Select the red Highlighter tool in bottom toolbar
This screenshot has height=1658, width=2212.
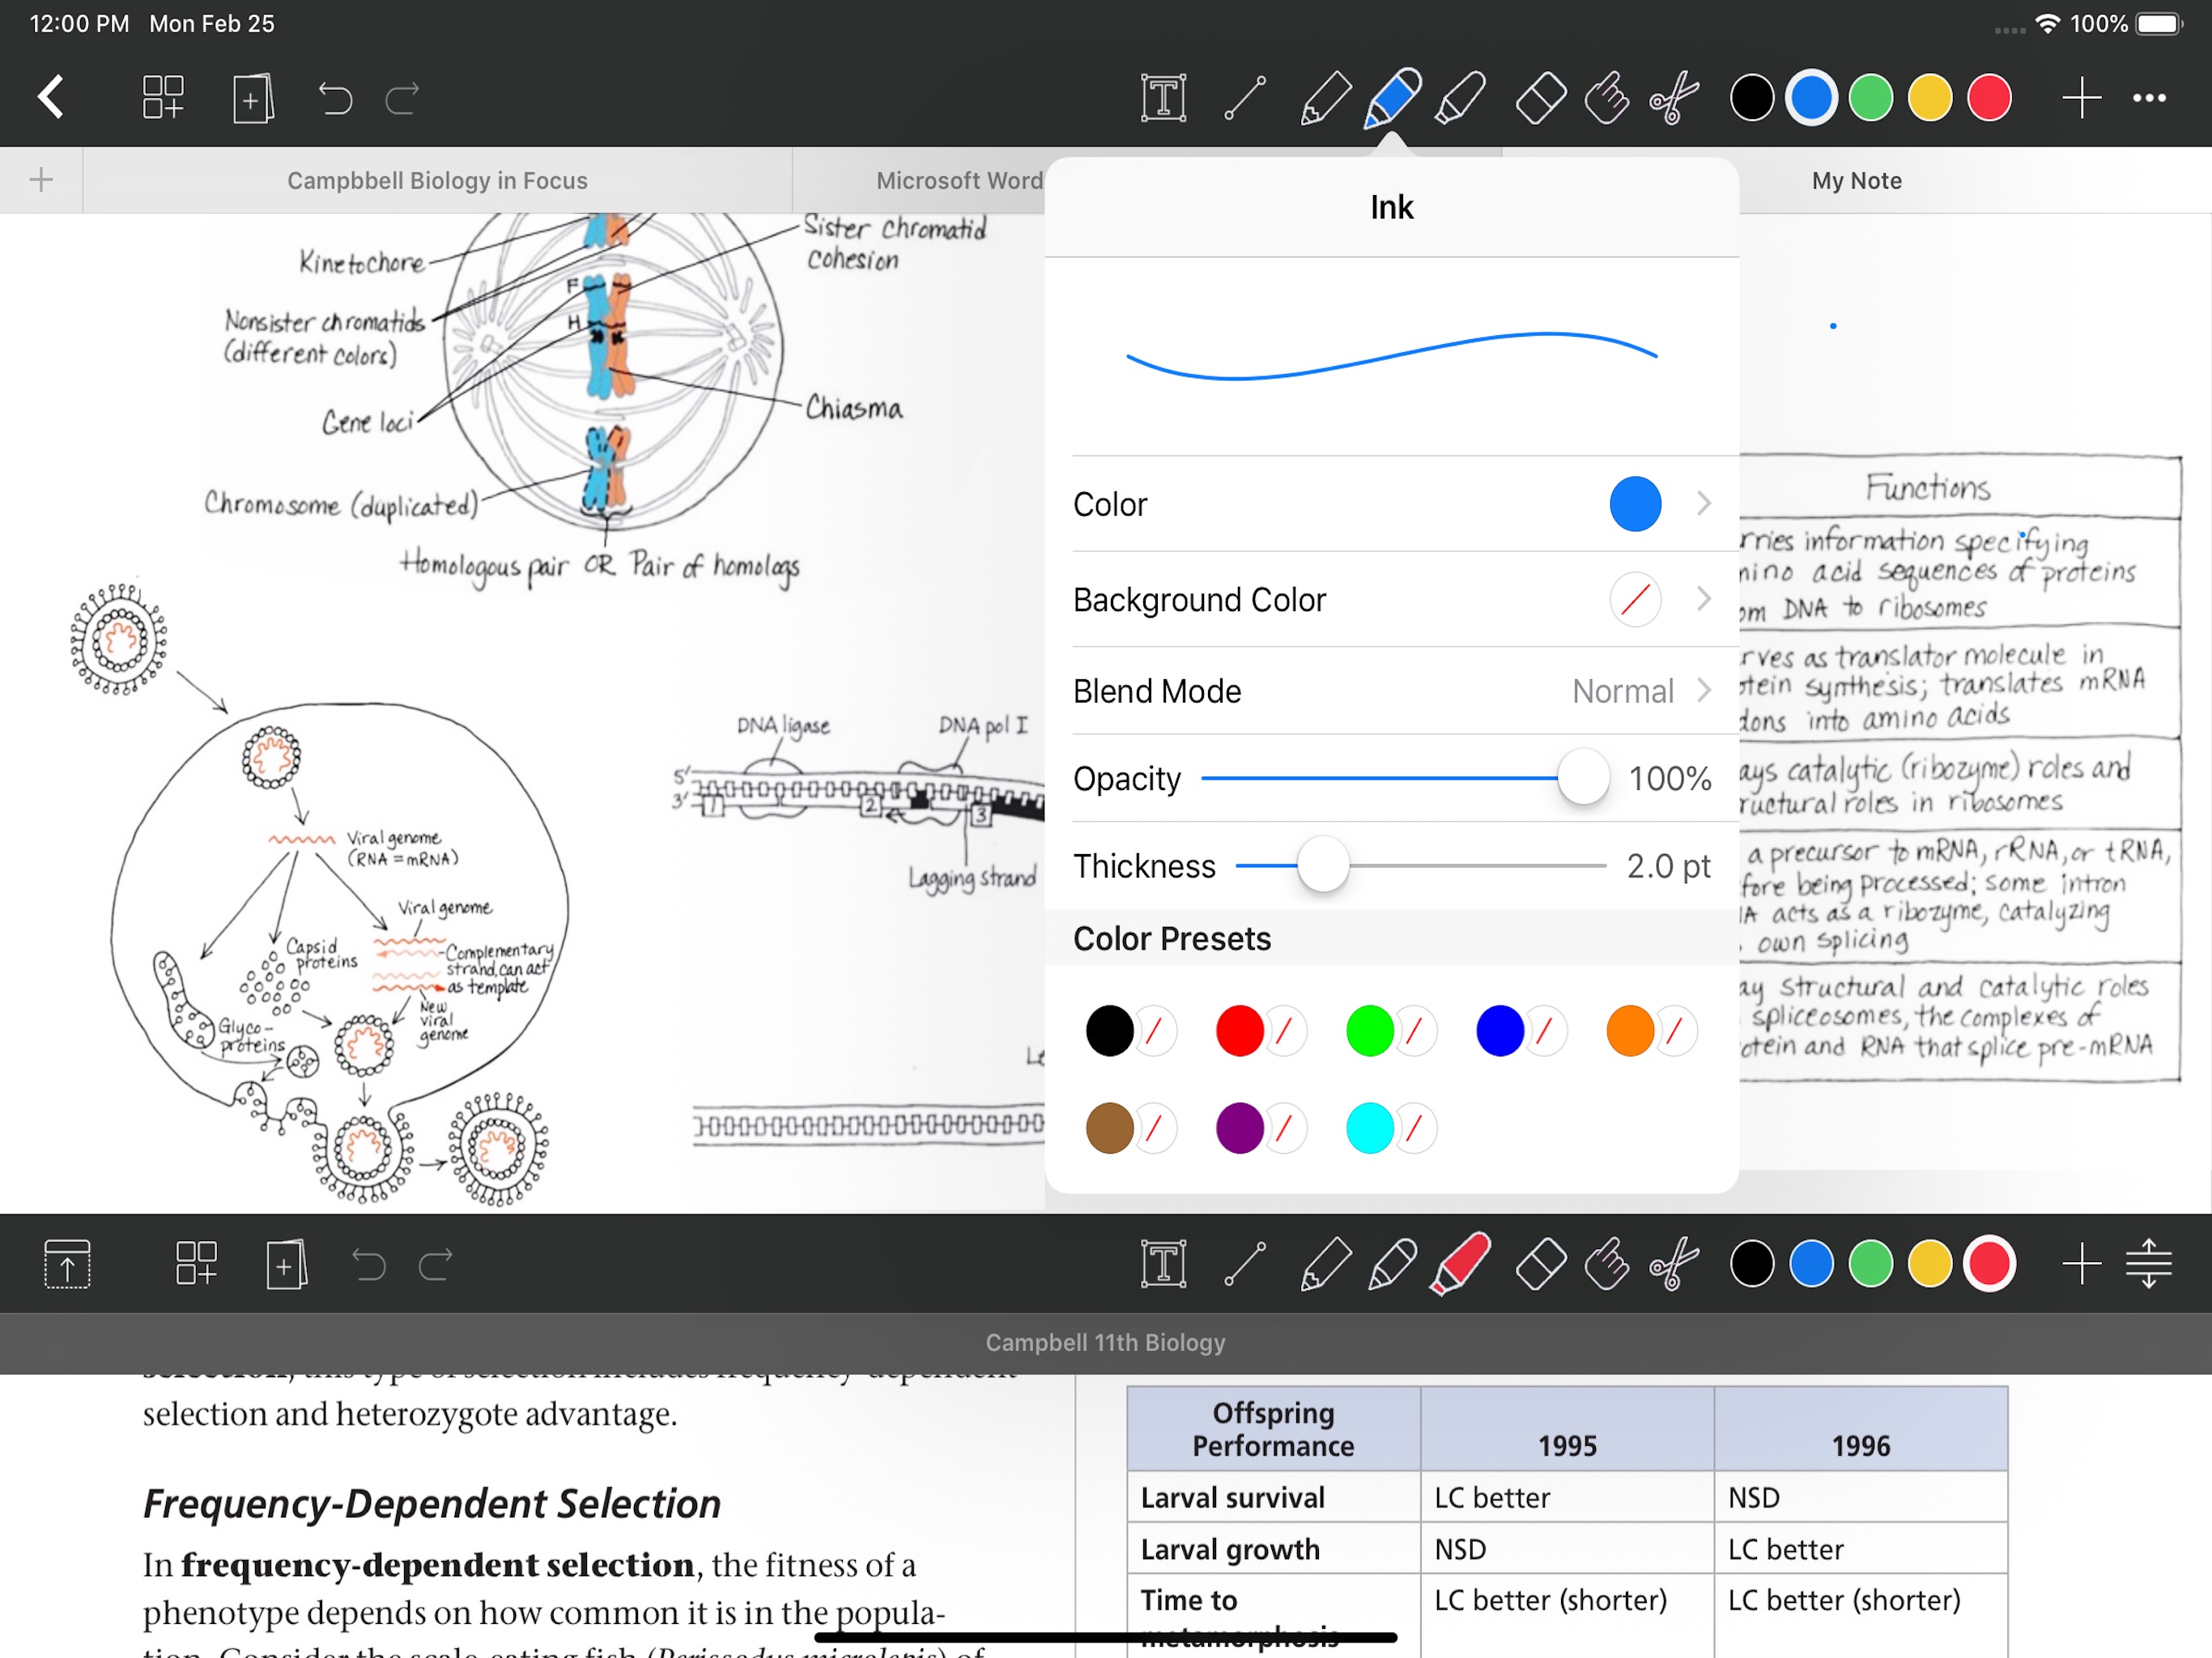(1460, 1264)
